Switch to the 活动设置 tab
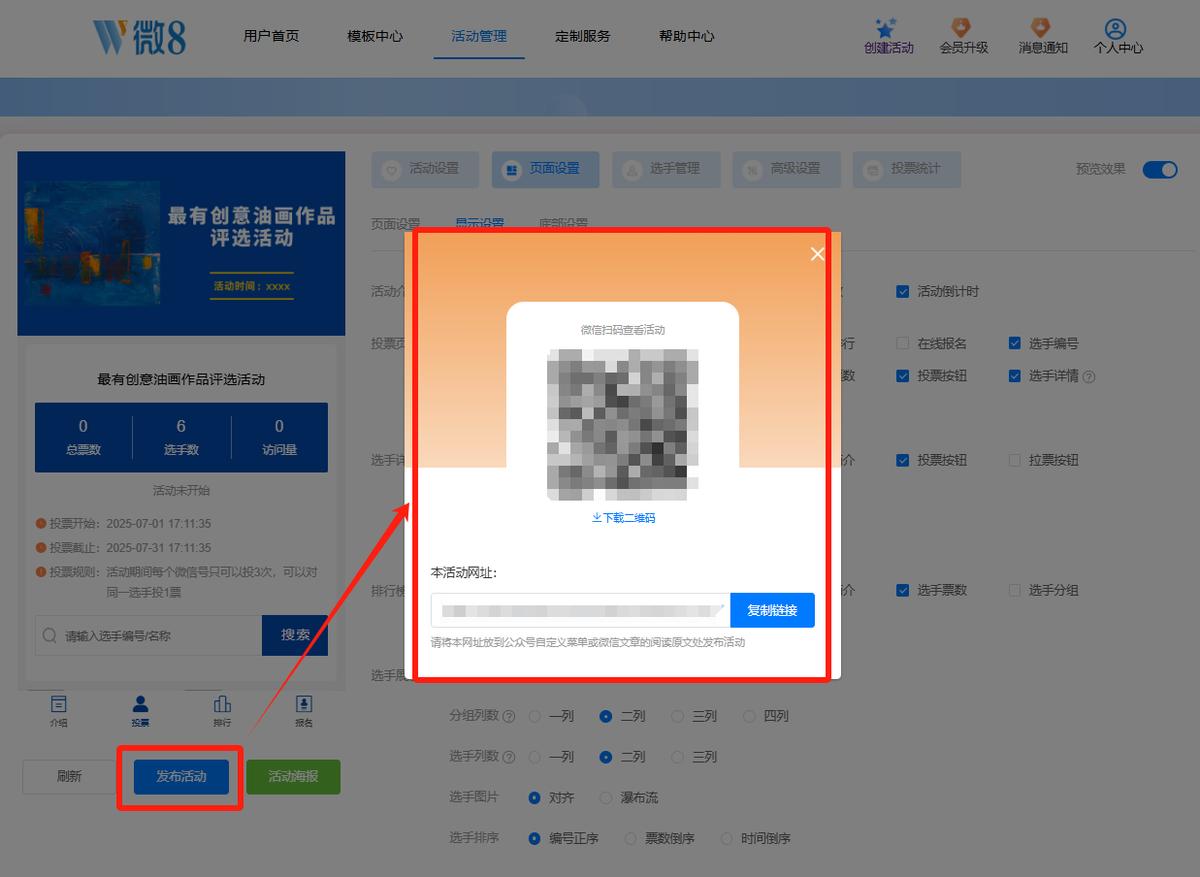The height and width of the screenshot is (877, 1200). [x=425, y=170]
